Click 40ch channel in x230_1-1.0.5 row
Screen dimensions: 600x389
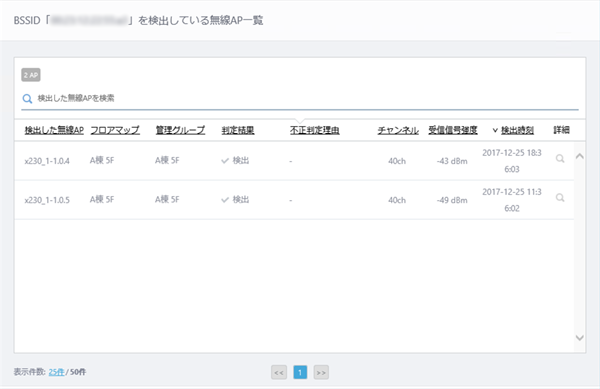[x=397, y=200]
